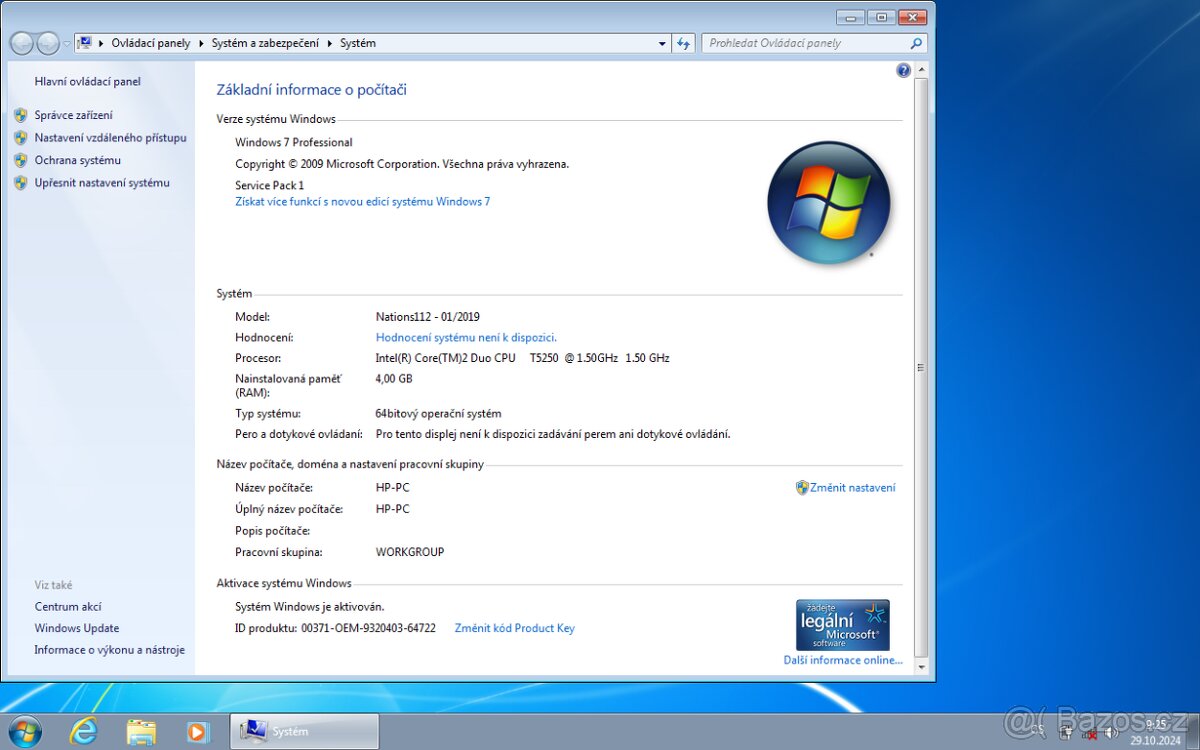The width and height of the screenshot is (1200, 750).
Task: Go forward with the Forward arrow button
Action: tap(48, 43)
